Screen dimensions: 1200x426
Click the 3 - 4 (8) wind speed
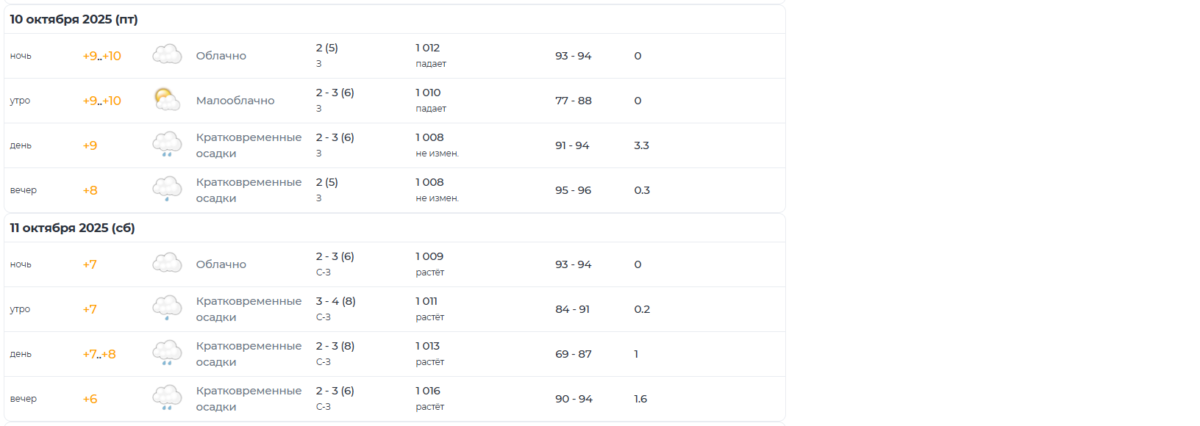click(x=335, y=301)
